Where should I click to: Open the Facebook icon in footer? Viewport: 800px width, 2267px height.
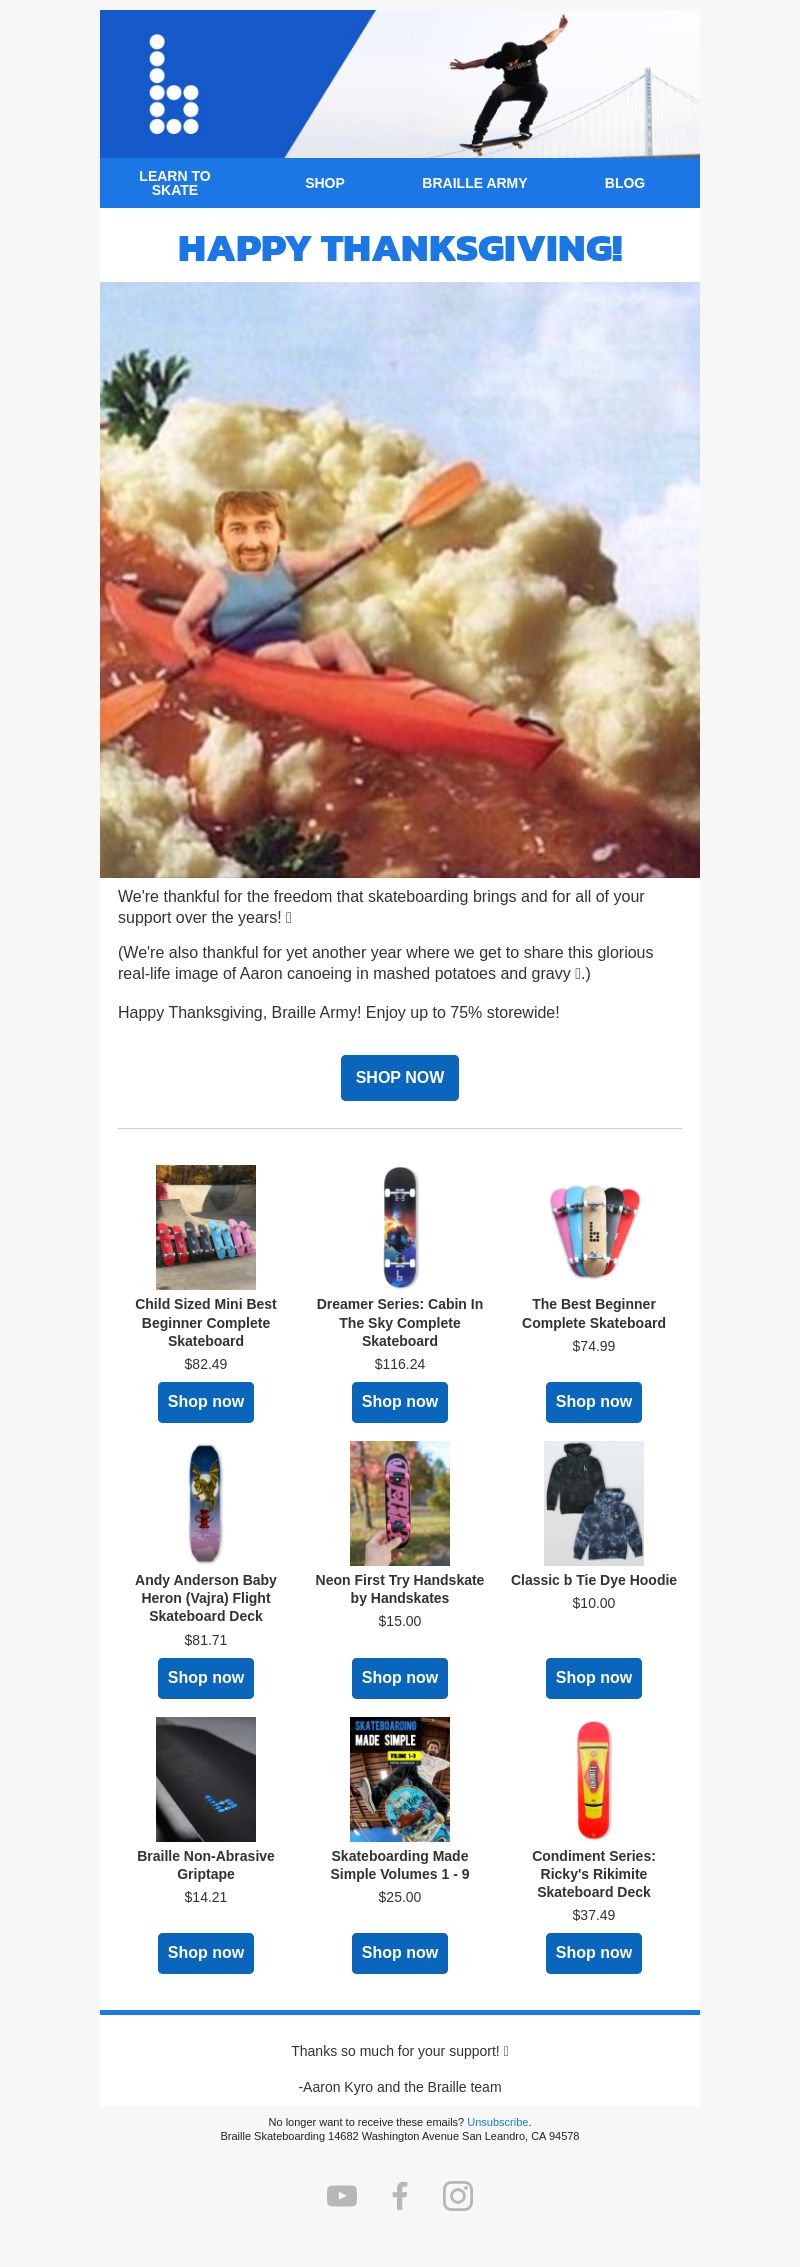pyautogui.click(x=400, y=2196)
